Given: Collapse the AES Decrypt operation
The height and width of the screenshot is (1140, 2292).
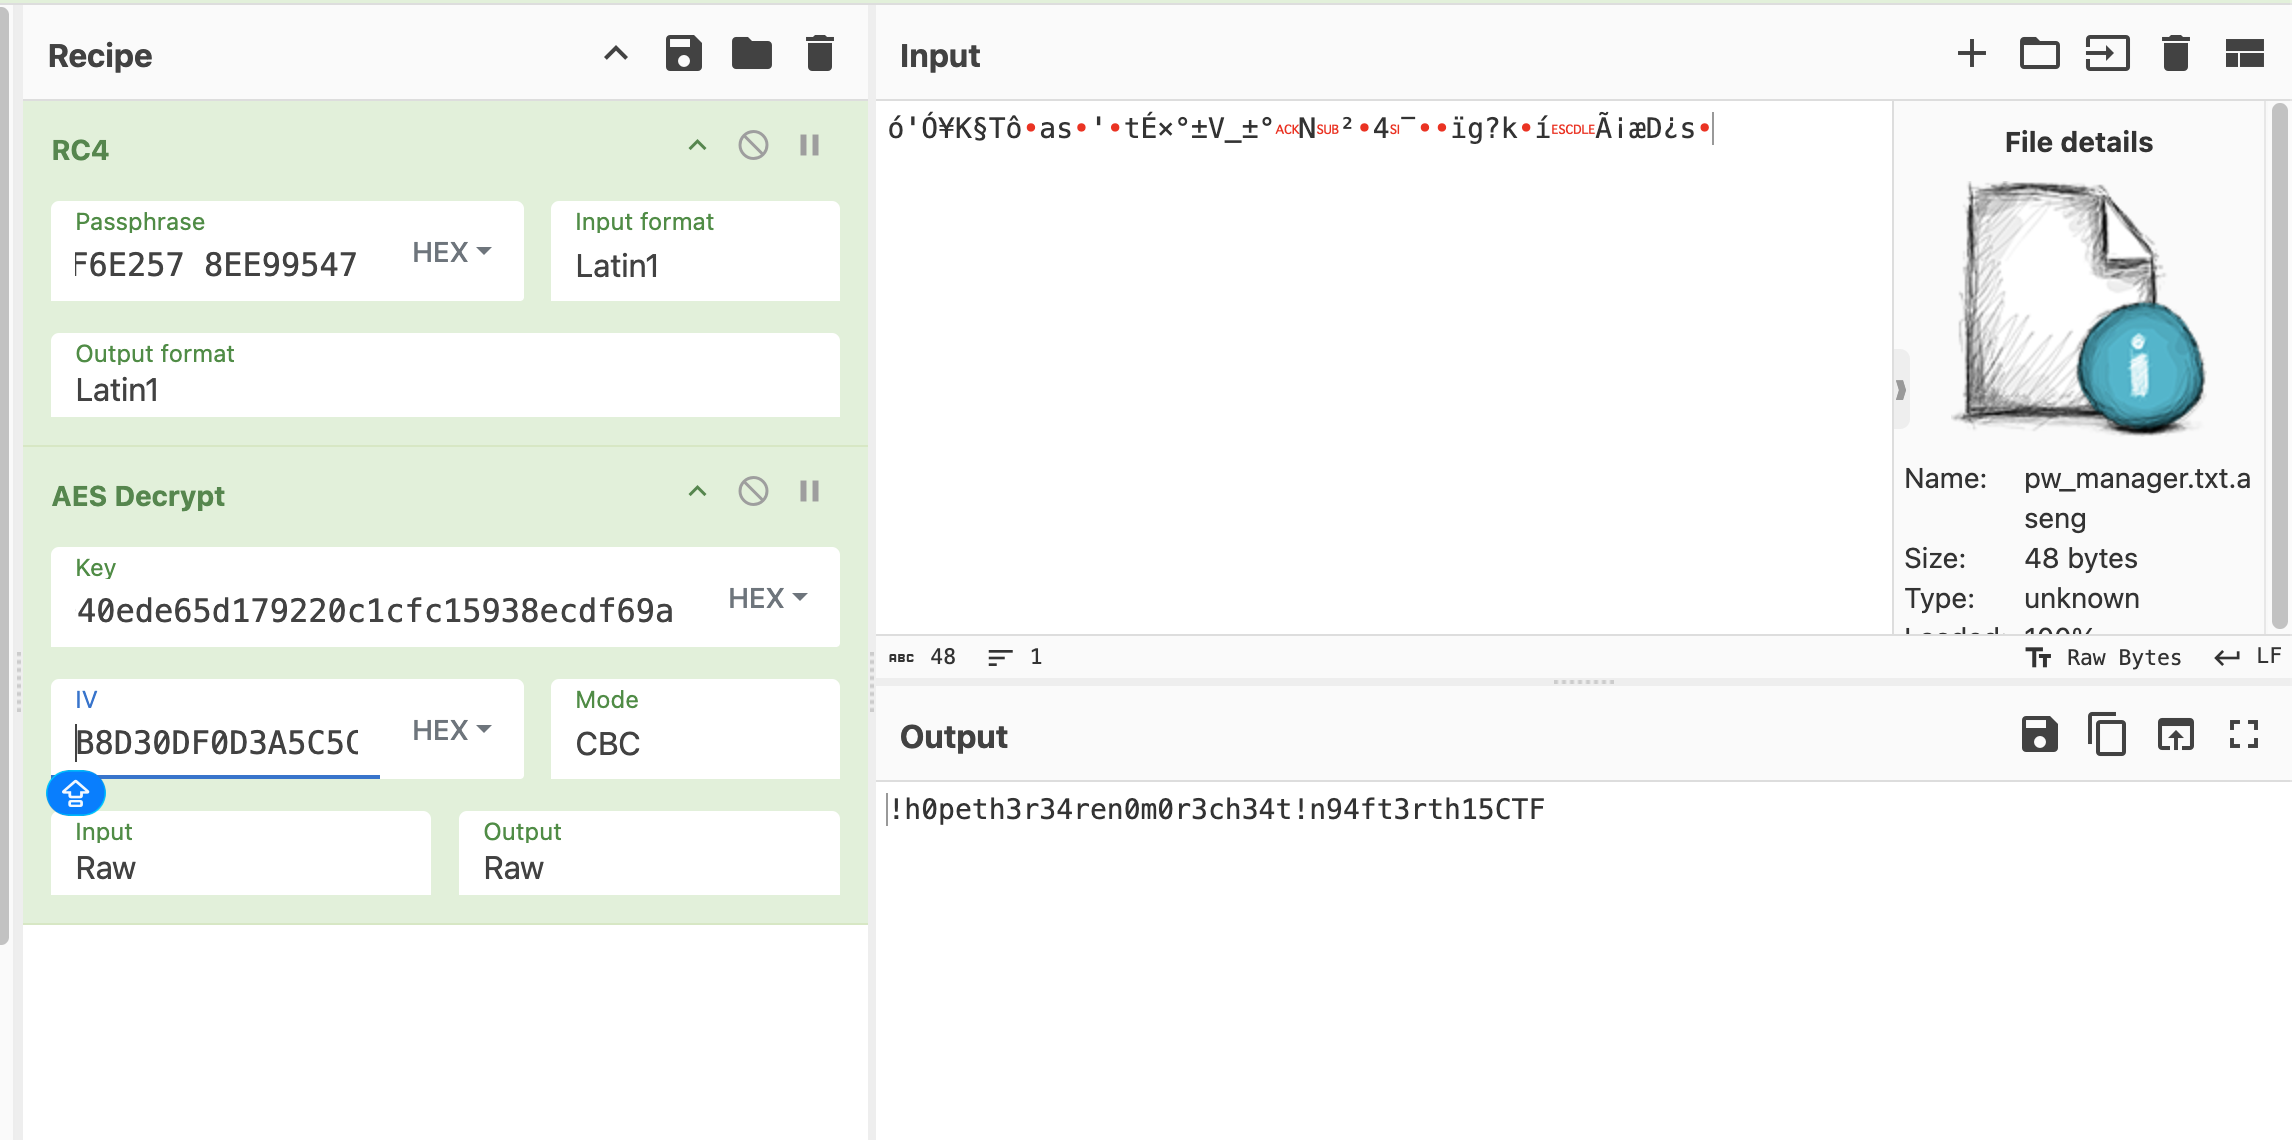Looking at the screenshot, I should click(697, 492).
